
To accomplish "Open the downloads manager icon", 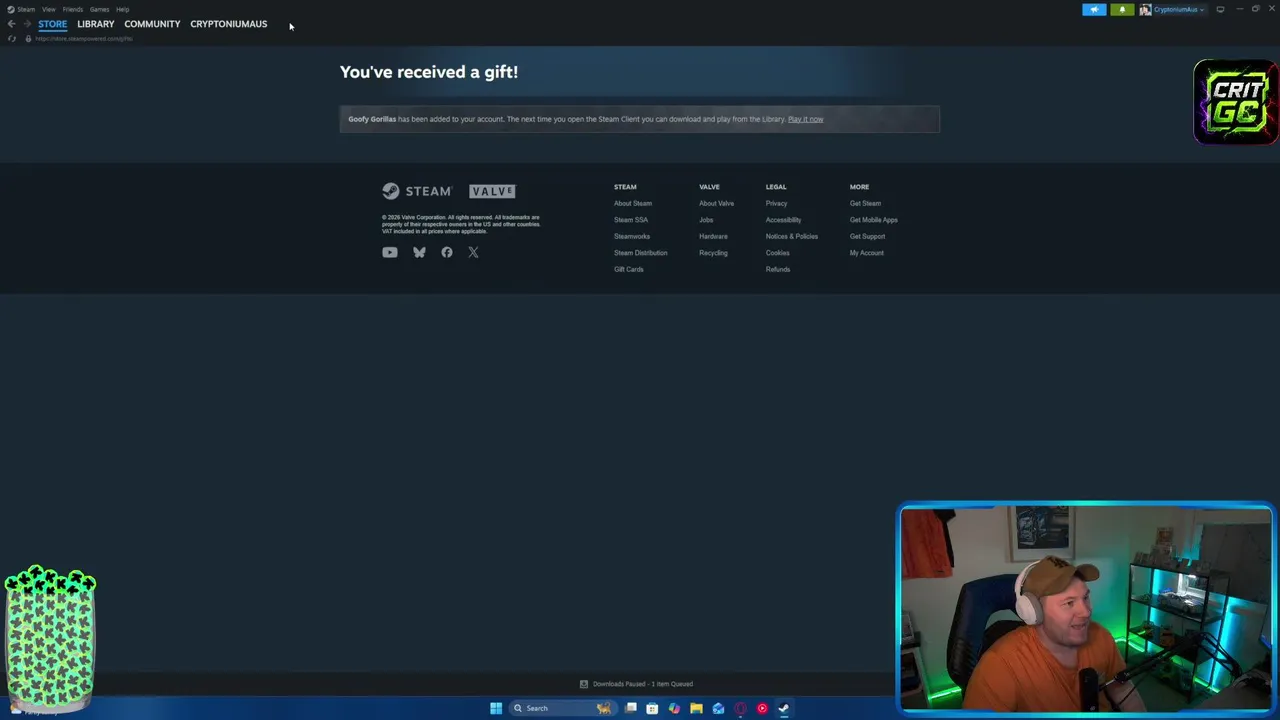I will tap(584, 684).
